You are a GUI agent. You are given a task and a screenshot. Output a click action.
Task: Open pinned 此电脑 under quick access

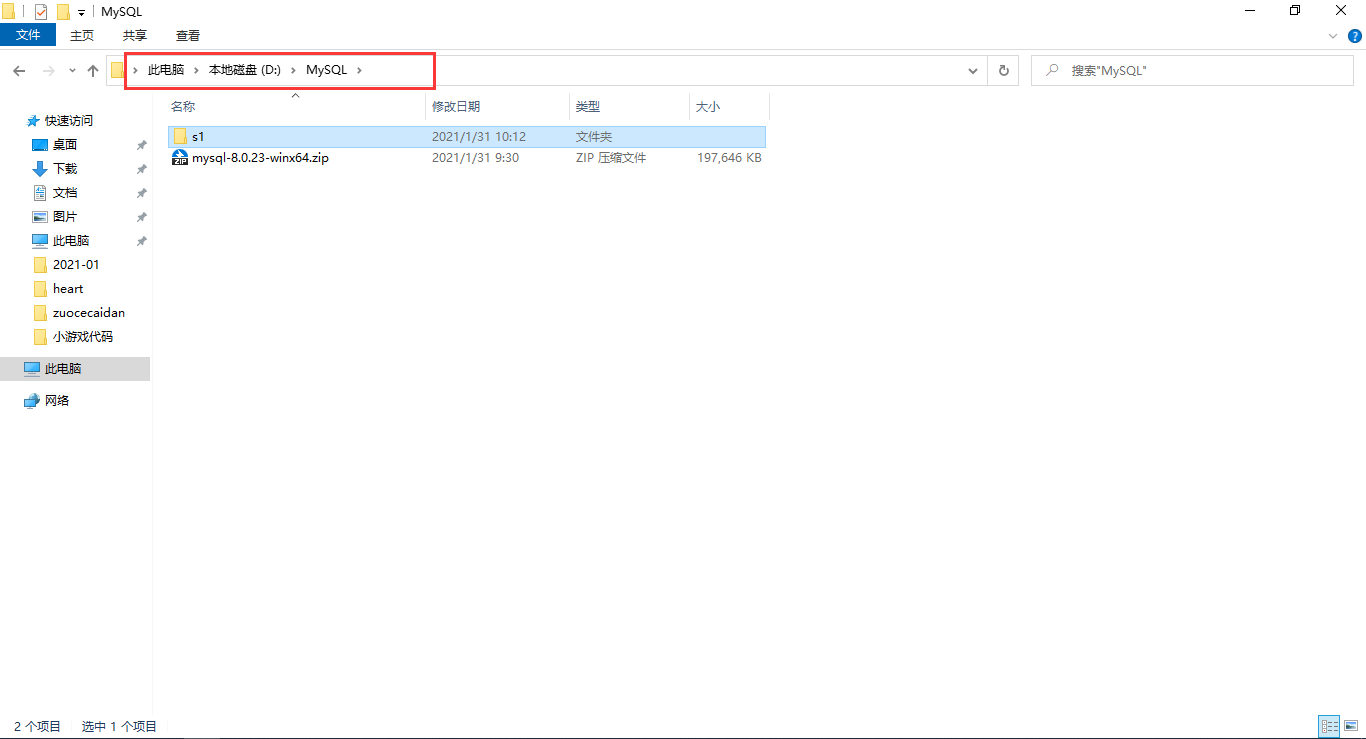coord(71,240)
